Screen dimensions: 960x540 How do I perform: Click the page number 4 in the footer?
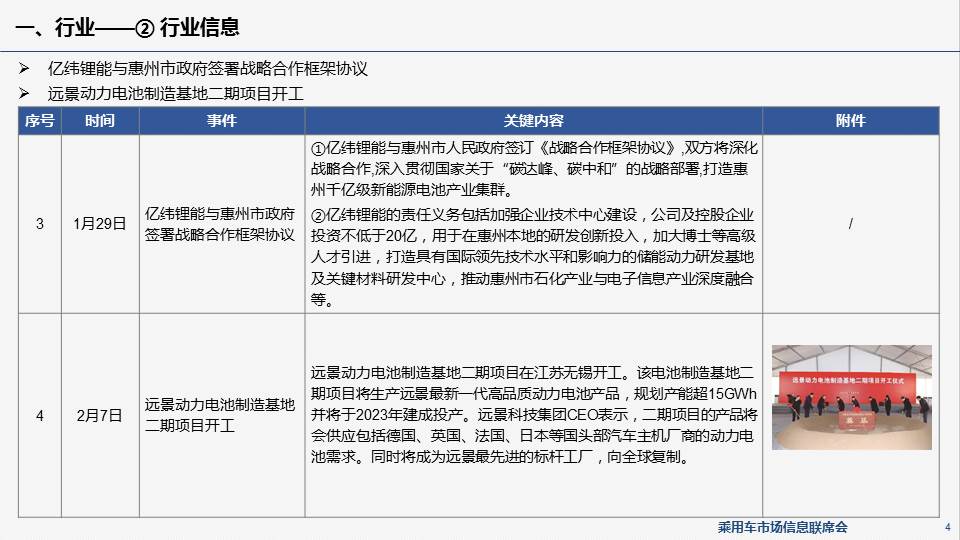(948, 527)
